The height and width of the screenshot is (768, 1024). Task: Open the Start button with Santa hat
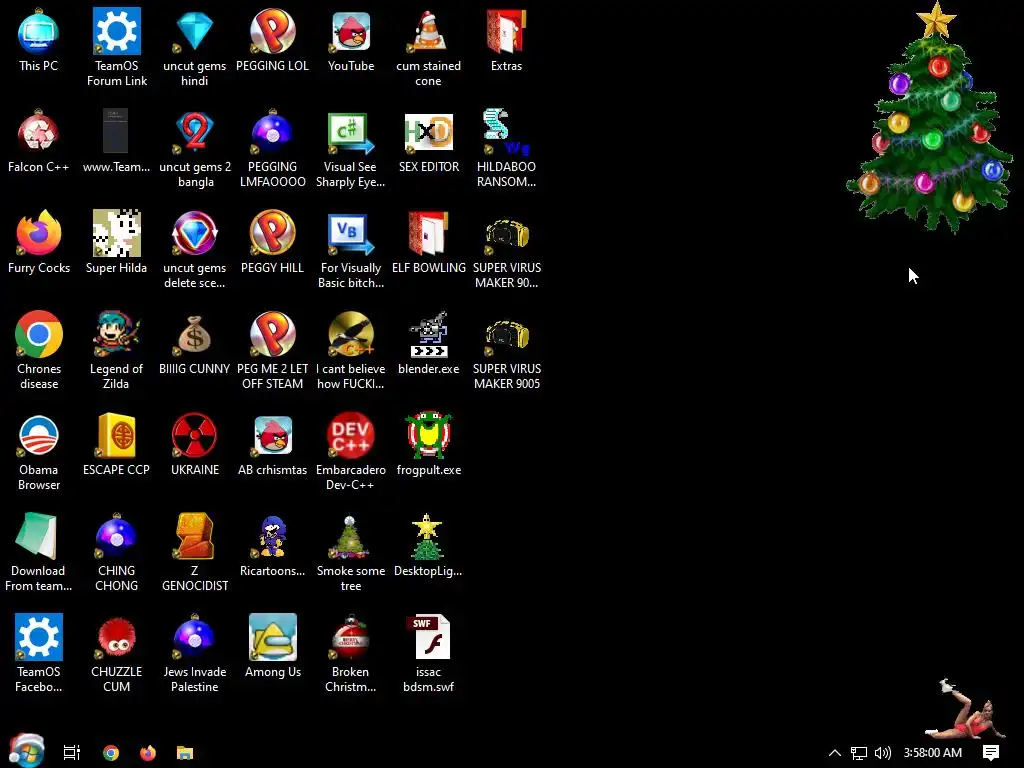[26, 751]
